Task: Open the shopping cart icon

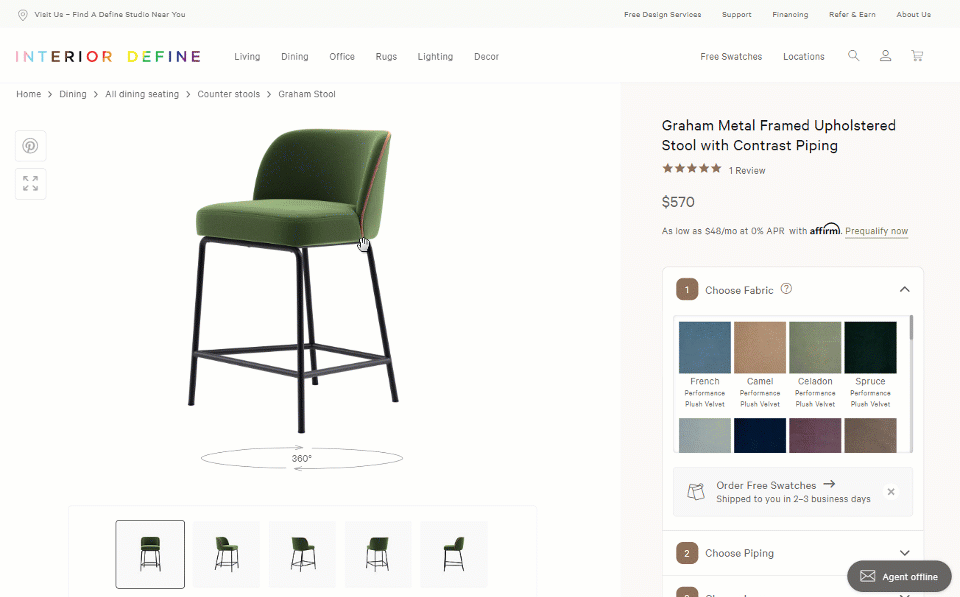Action: click(917, 56)
